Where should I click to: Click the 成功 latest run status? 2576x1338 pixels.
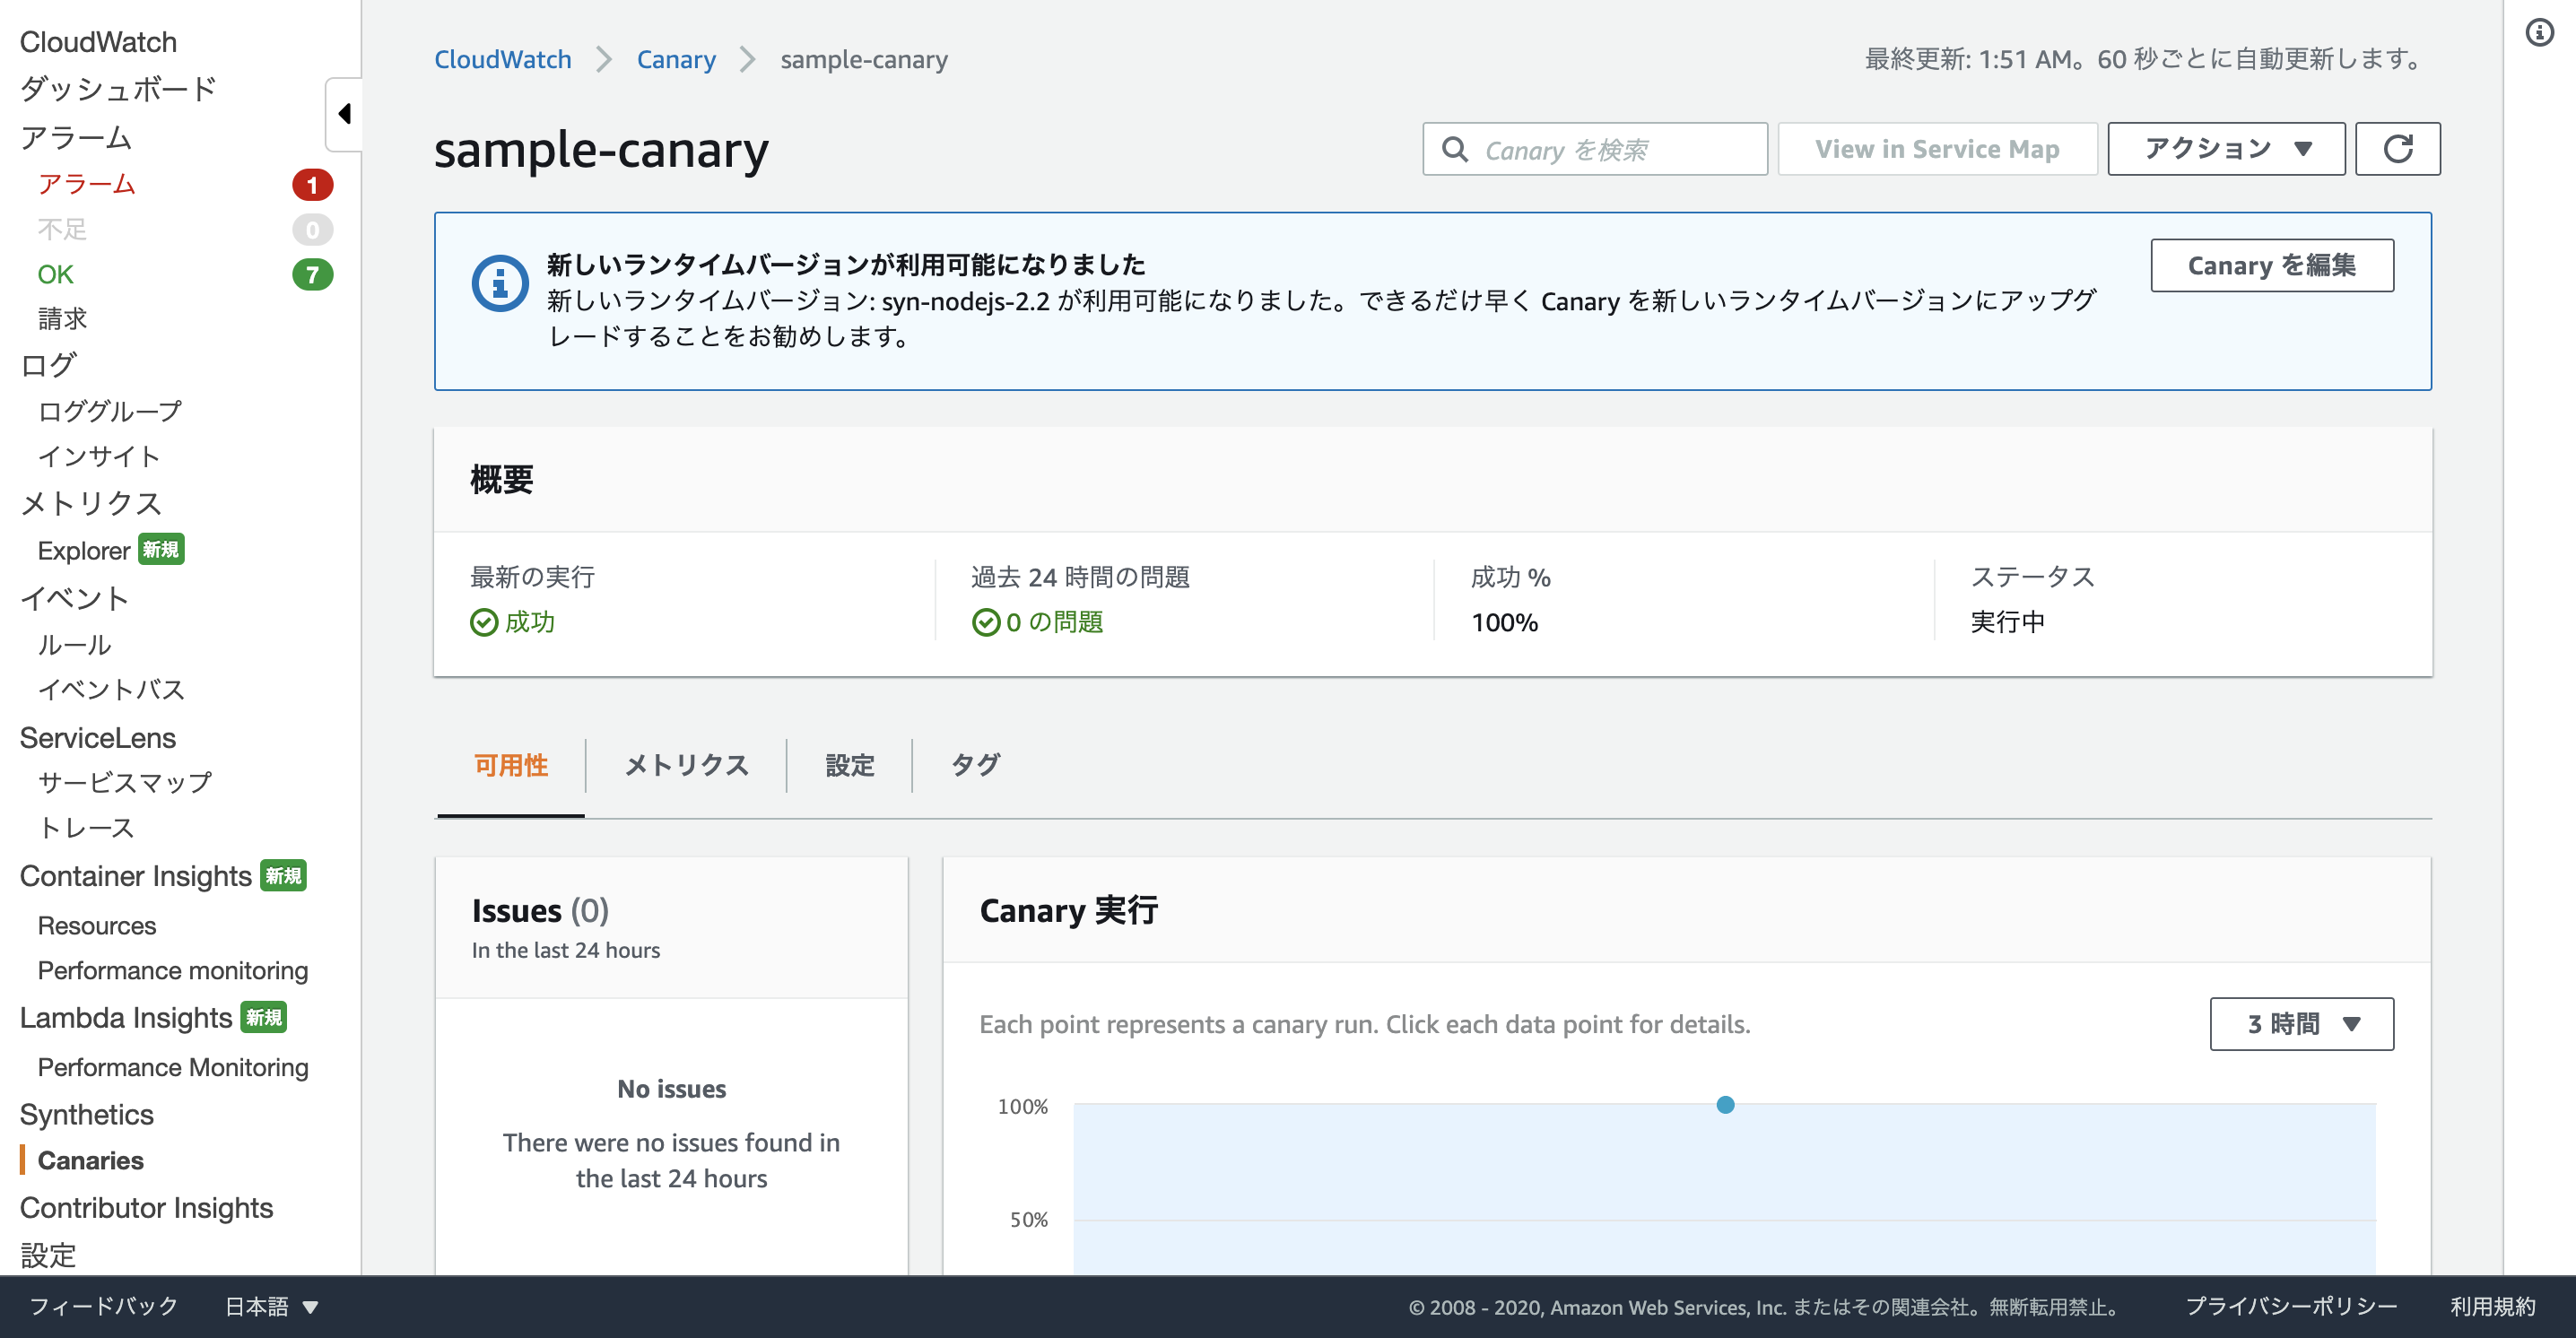click(530, 622)
